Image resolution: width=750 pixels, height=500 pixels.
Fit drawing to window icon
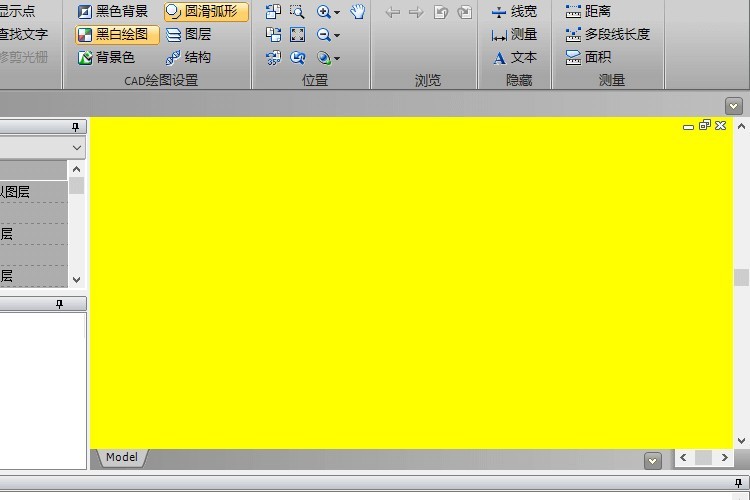click(x=297, y=34)
